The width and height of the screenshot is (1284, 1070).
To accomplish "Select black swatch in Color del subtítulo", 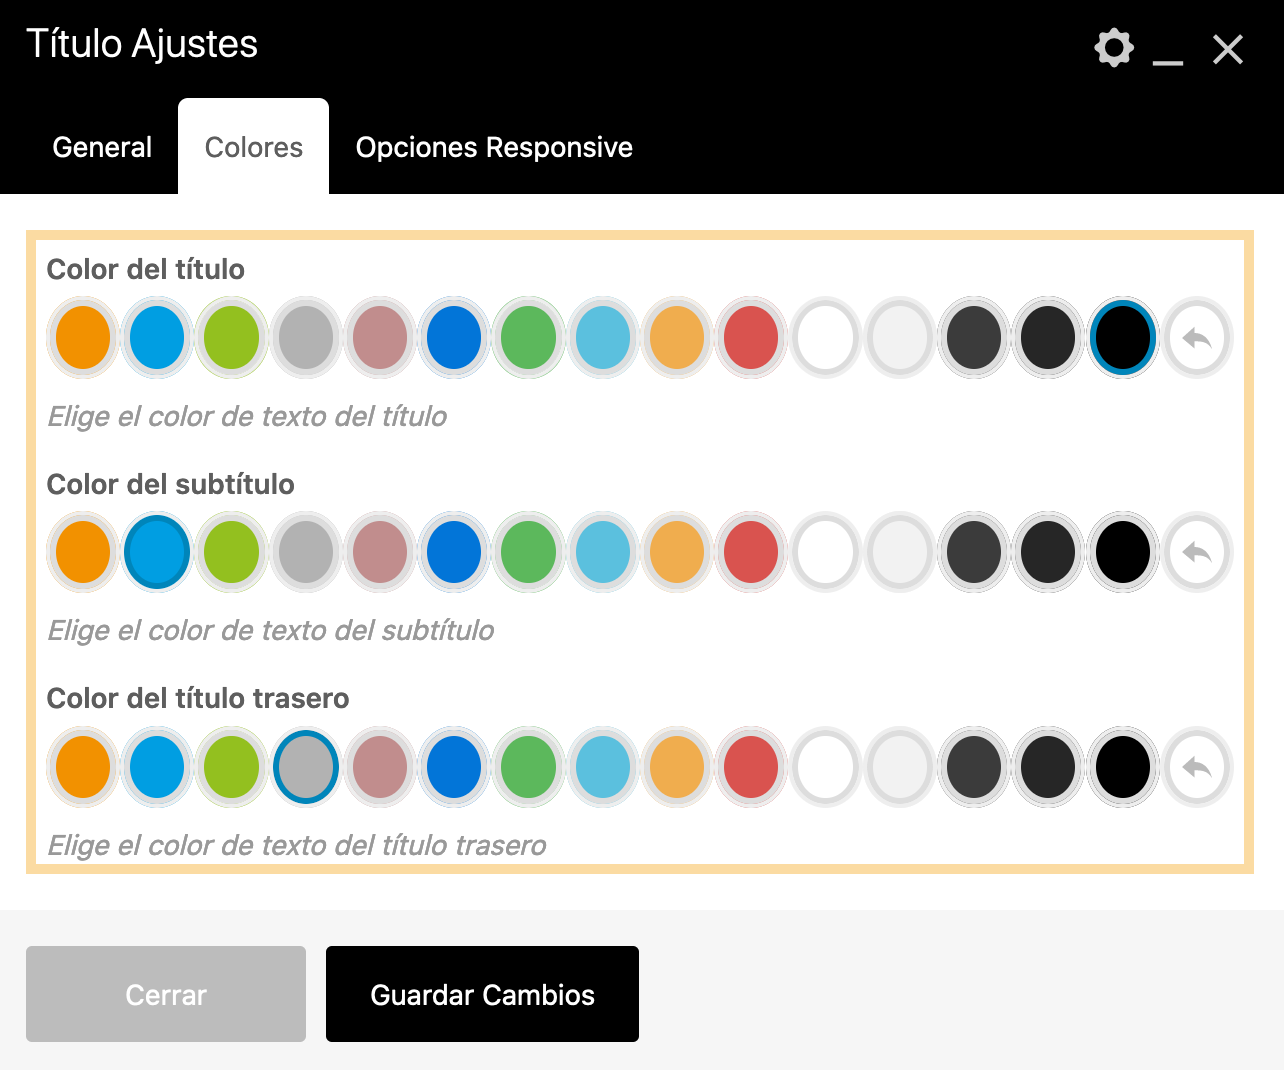I will (x=1122, y=552).
